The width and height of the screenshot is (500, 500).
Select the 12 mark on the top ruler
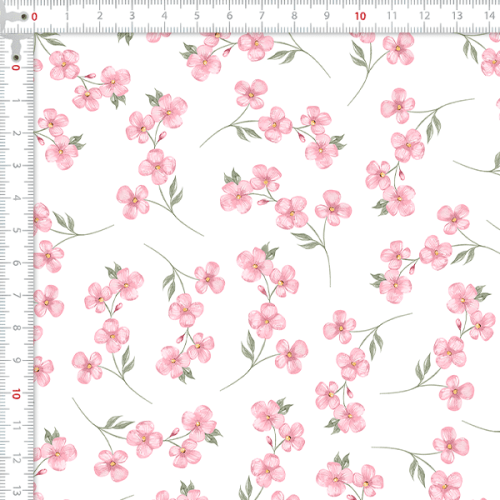click(x=424, y=16)
